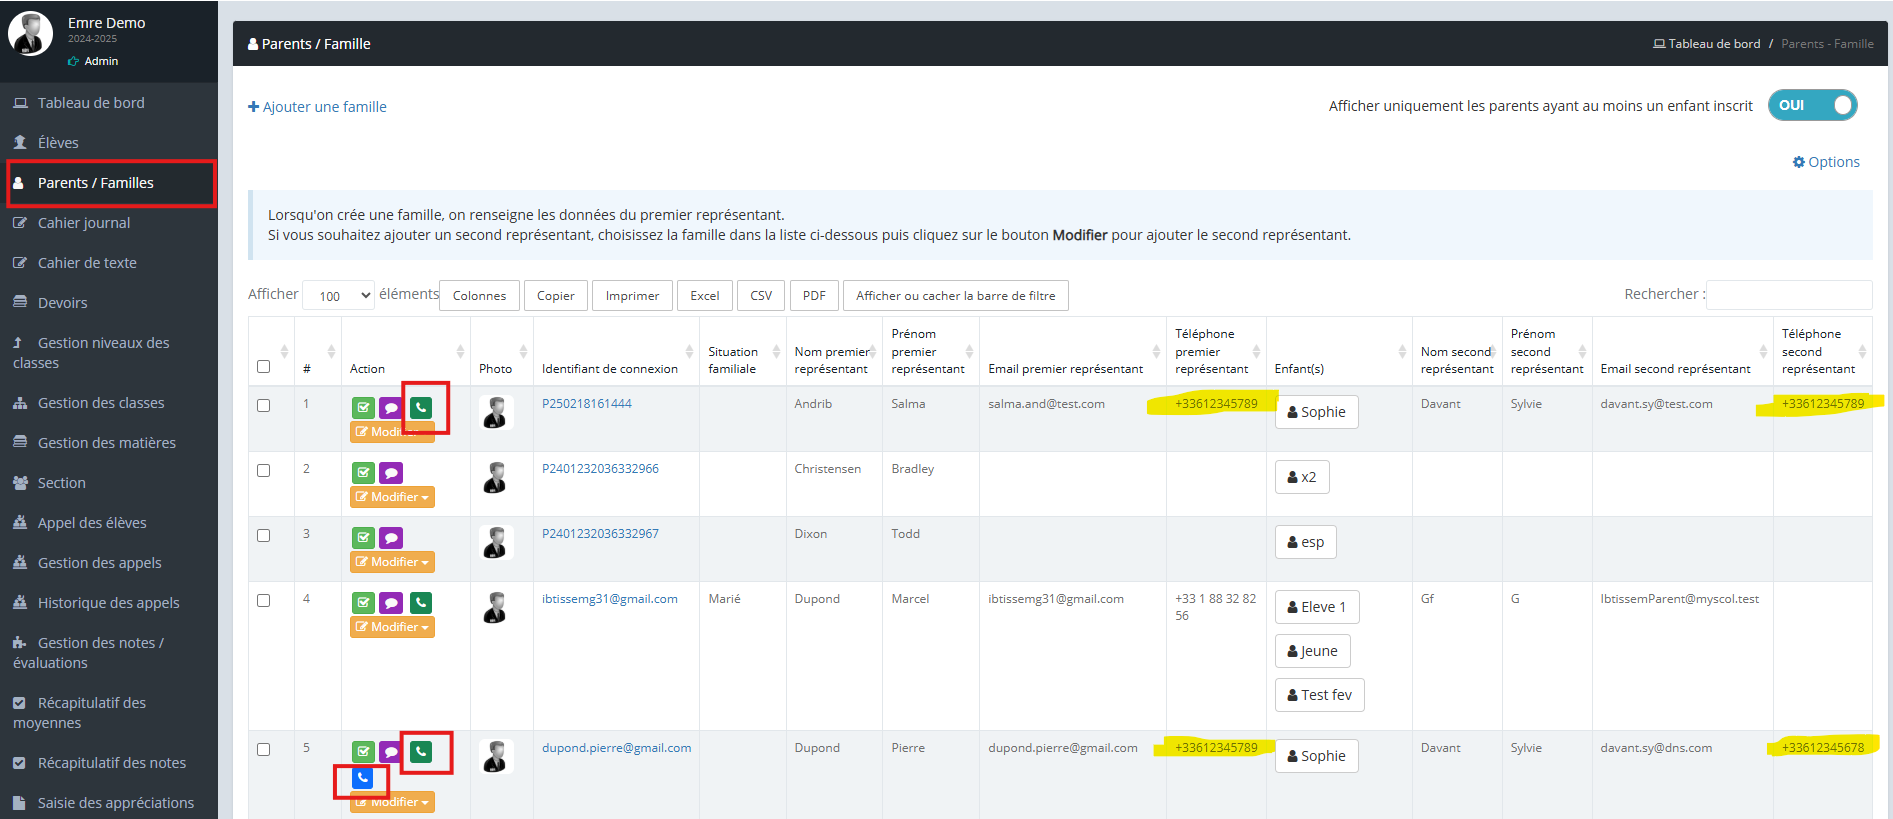Tick the checkbox for row 4
This screenshot has height=819, width=1893.
coord(264,601)
